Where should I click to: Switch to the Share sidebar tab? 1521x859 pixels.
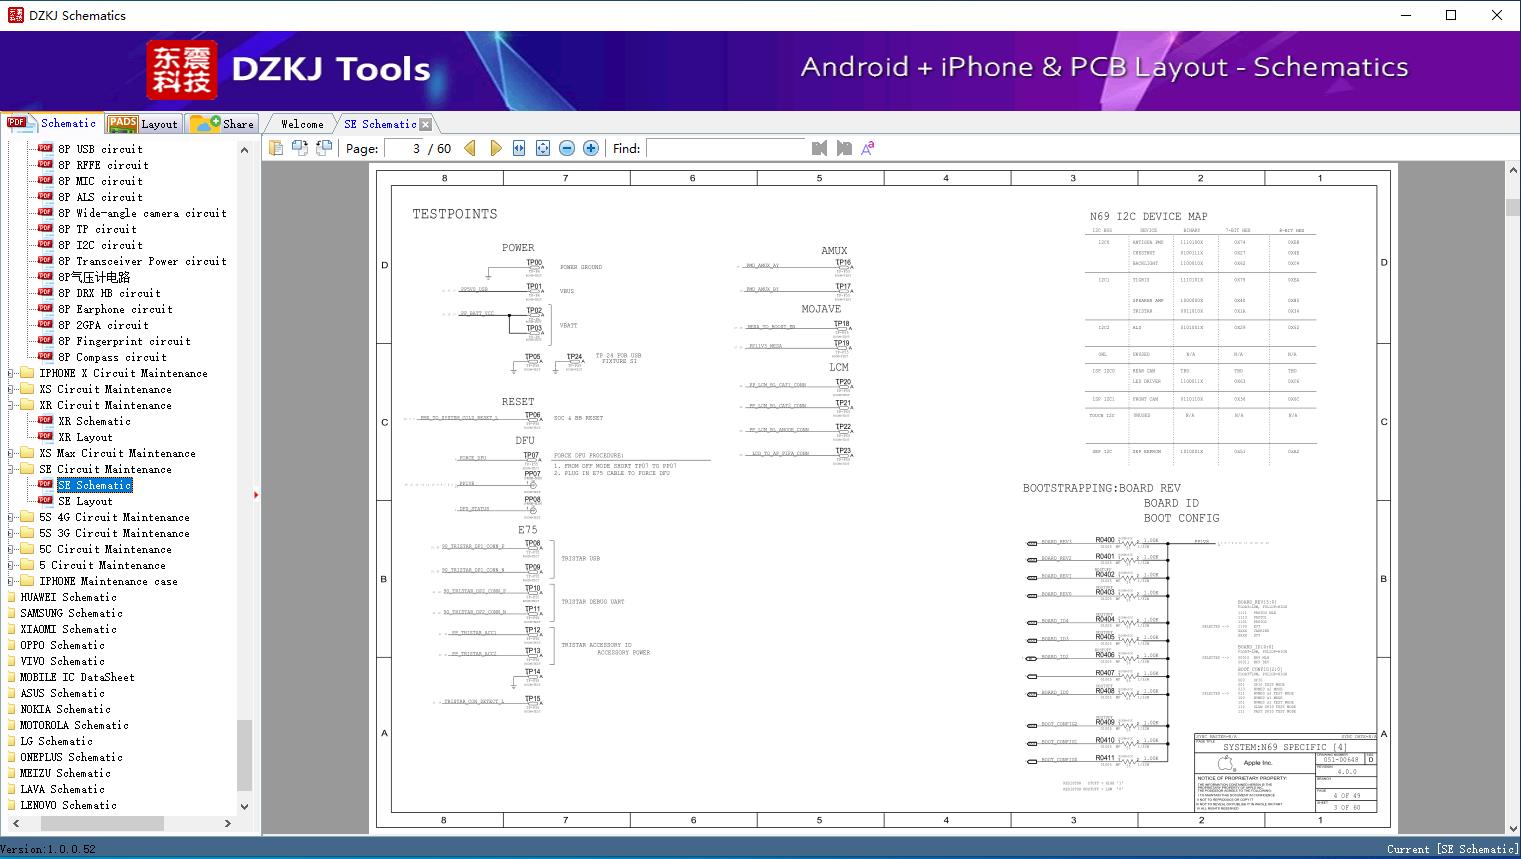click(x=222, y=124)
